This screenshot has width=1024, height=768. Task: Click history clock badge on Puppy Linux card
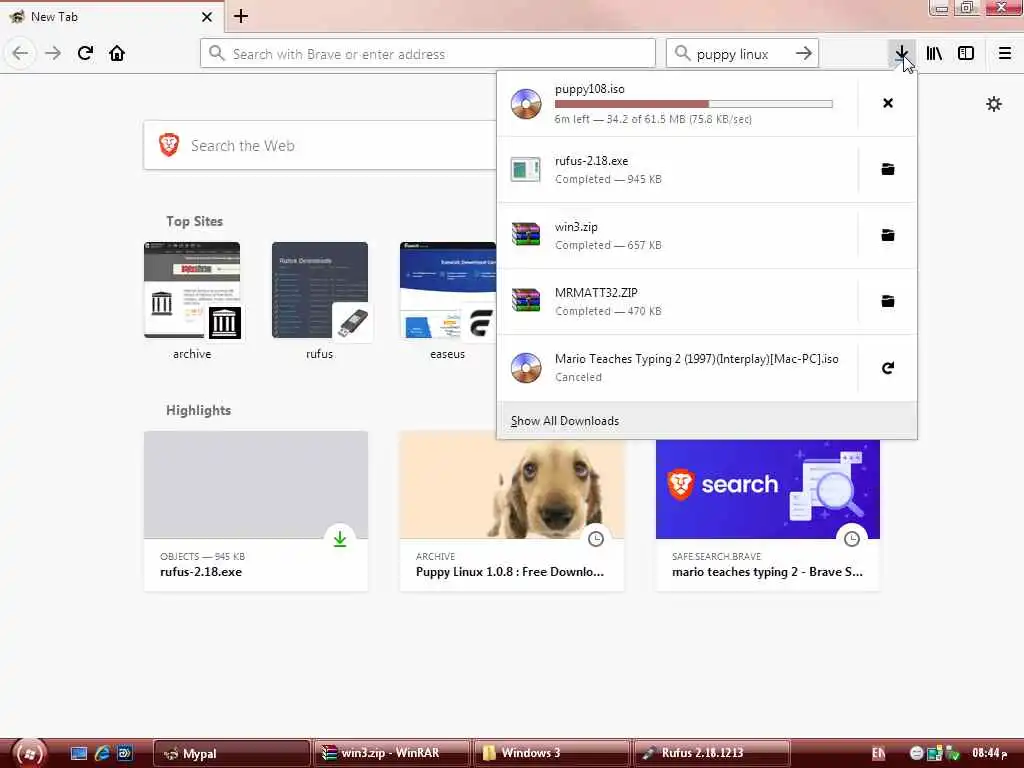pyautogui.click(x=596, y=539)
